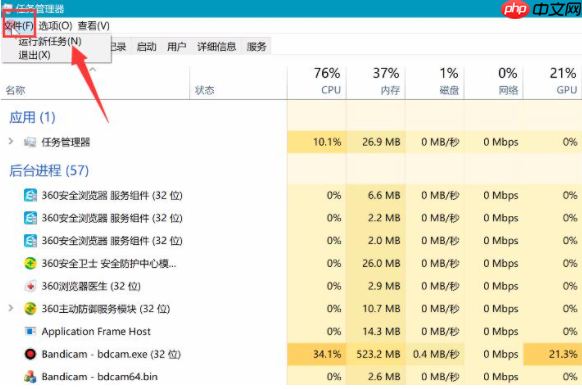Click the 360主动防御服务模块 icon
582x389 pixels.
coord(30,309)
